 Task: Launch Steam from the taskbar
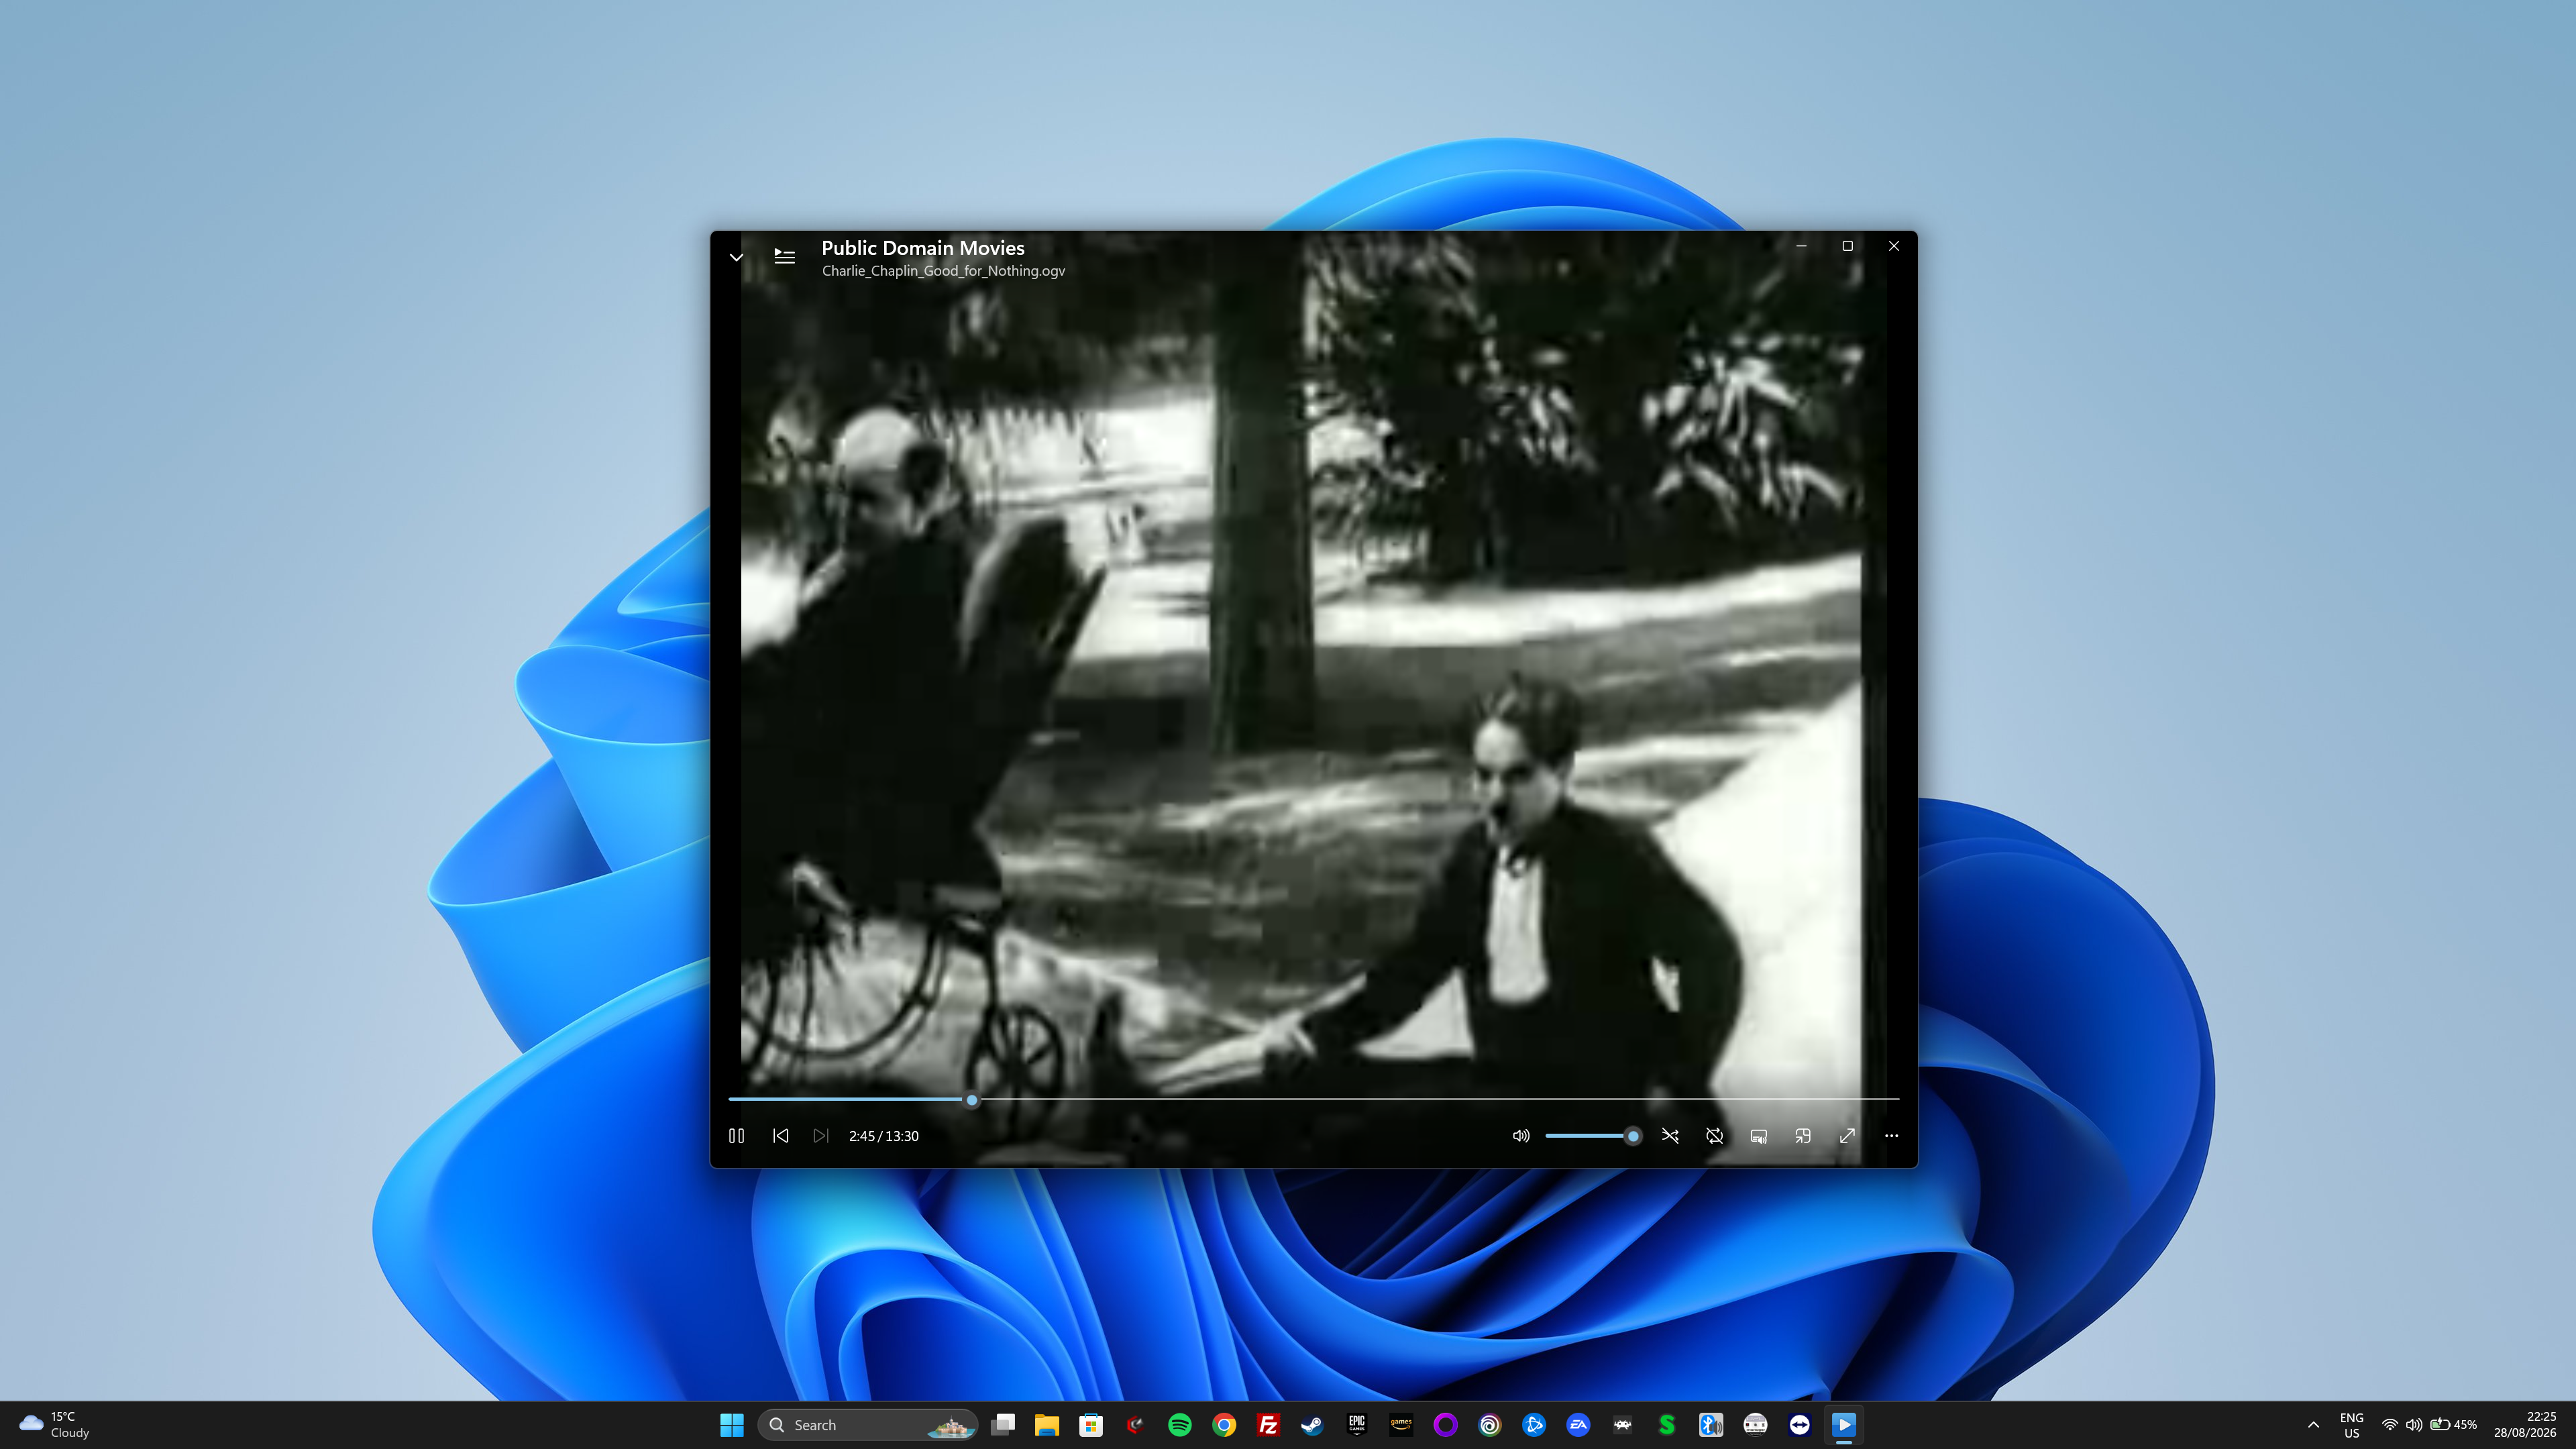tap(1312, 1425)
